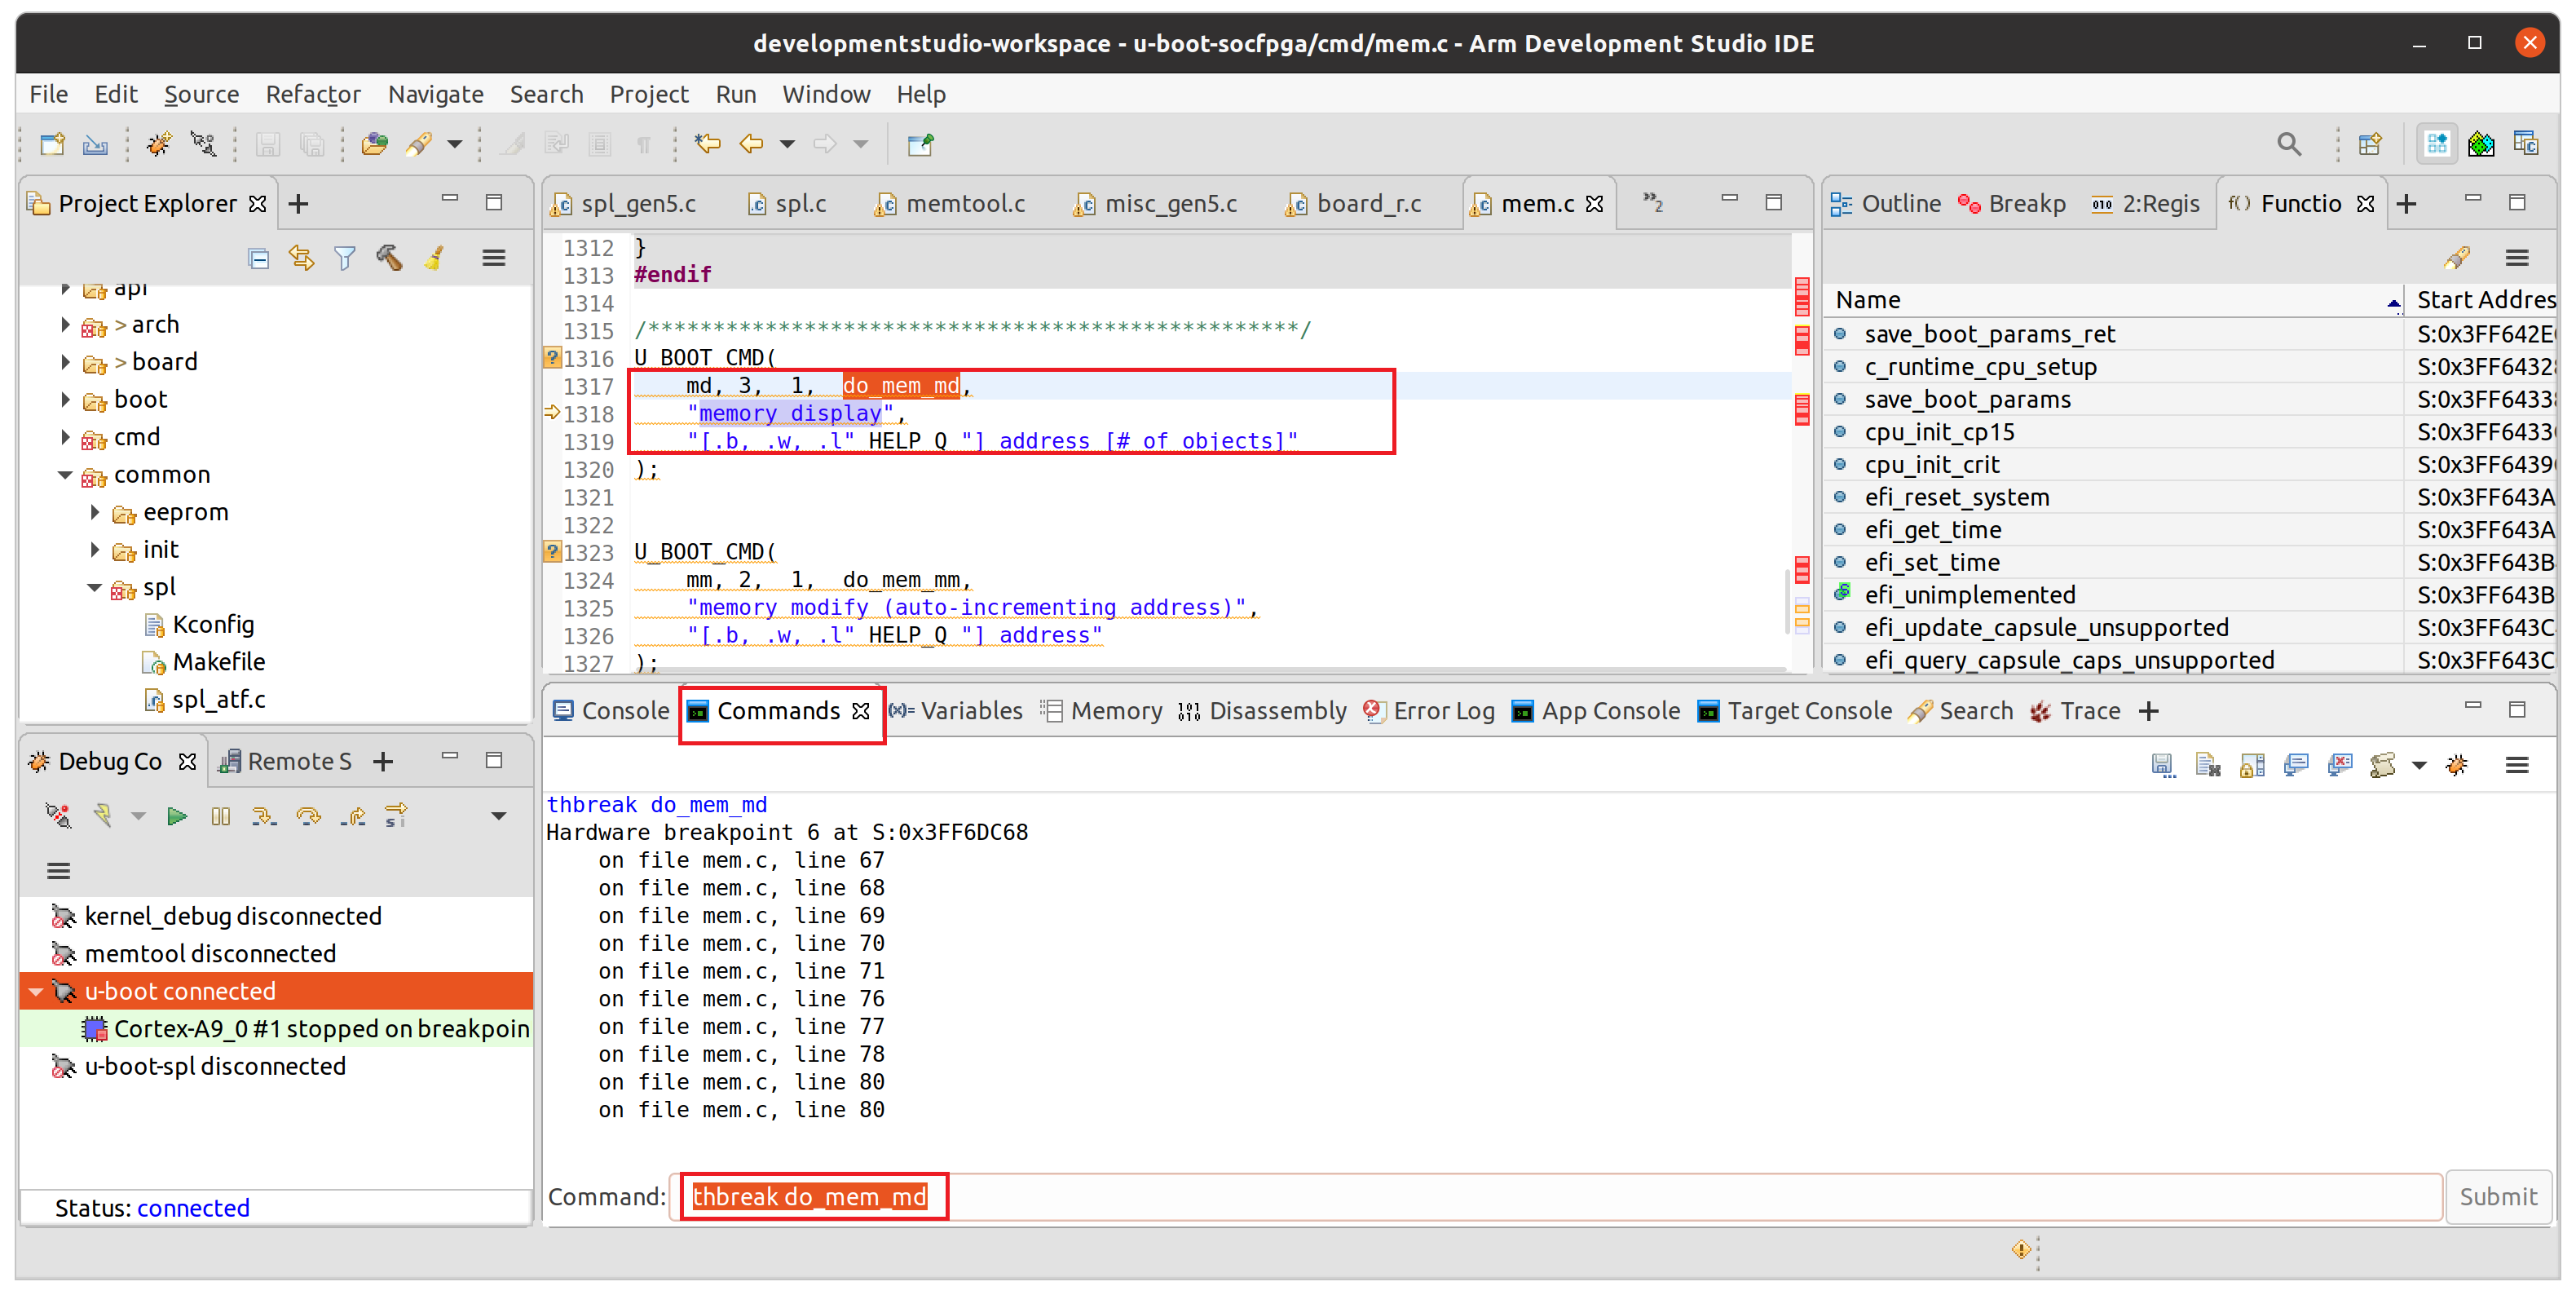Click the search pen icon in Functions view

coord(2457,258)
